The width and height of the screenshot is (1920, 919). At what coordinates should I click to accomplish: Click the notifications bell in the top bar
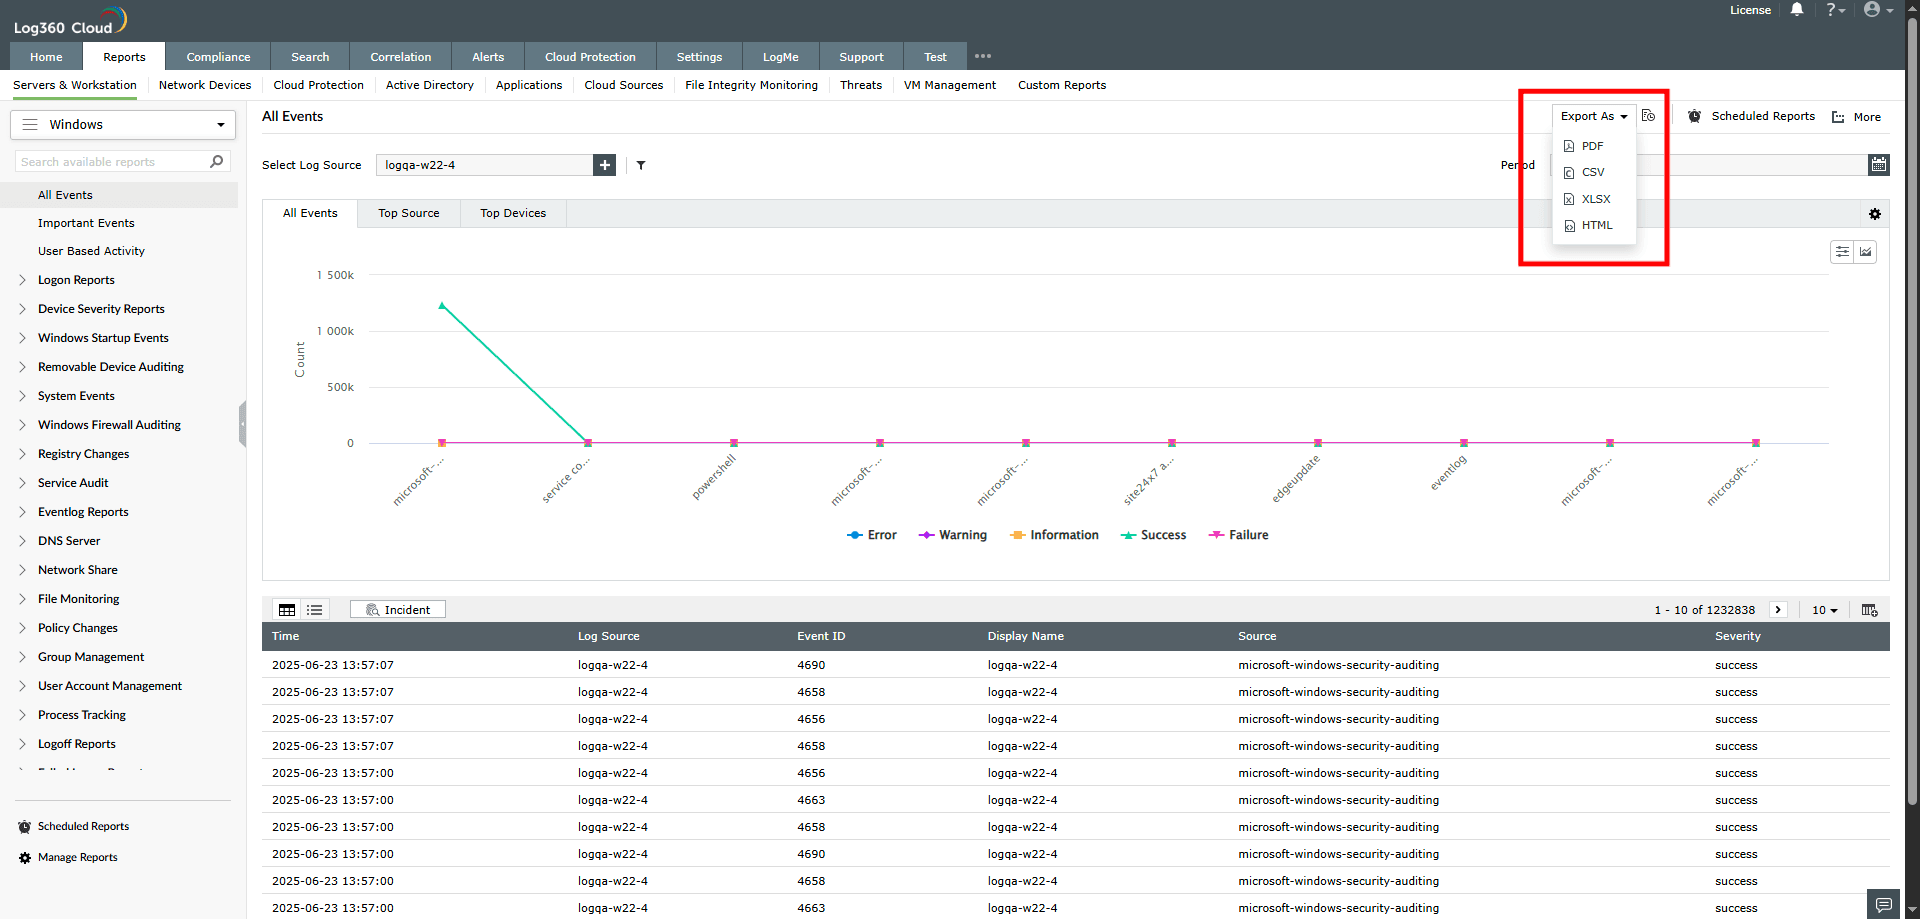pyautogui.click(x=1797, y=10)
